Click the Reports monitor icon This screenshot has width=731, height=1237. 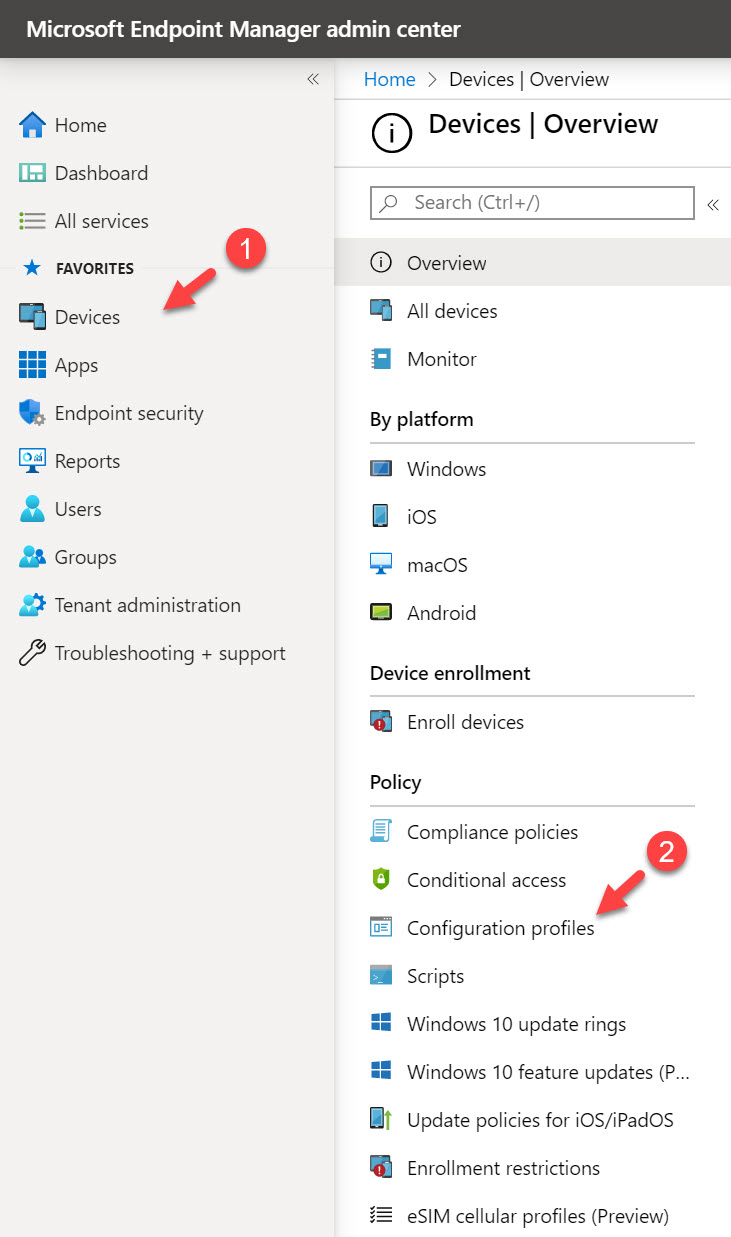[33, 461]
